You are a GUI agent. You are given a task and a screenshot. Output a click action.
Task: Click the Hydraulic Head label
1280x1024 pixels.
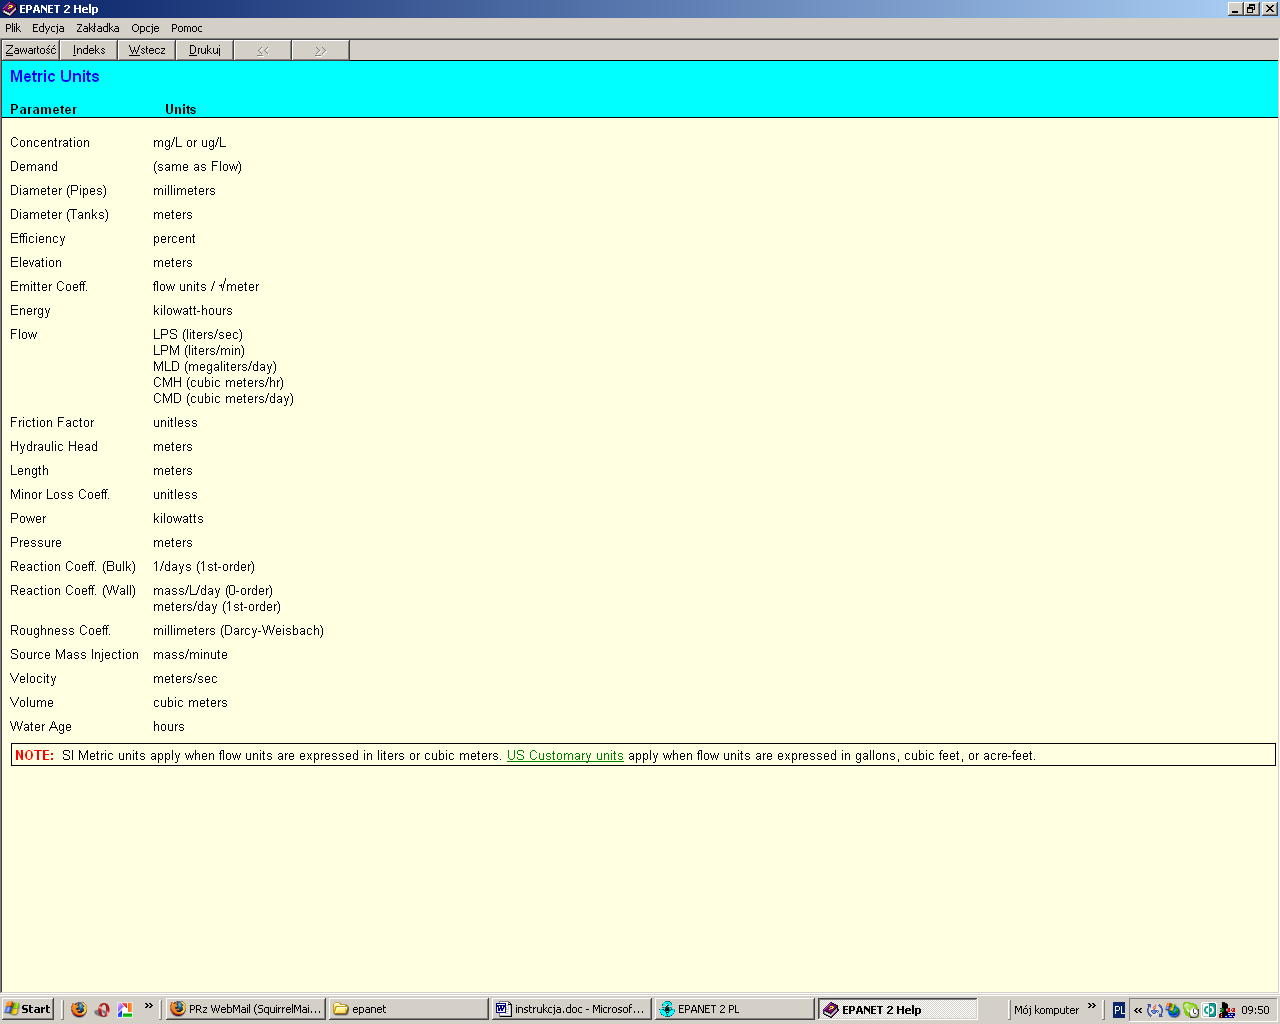coord(54,447)
